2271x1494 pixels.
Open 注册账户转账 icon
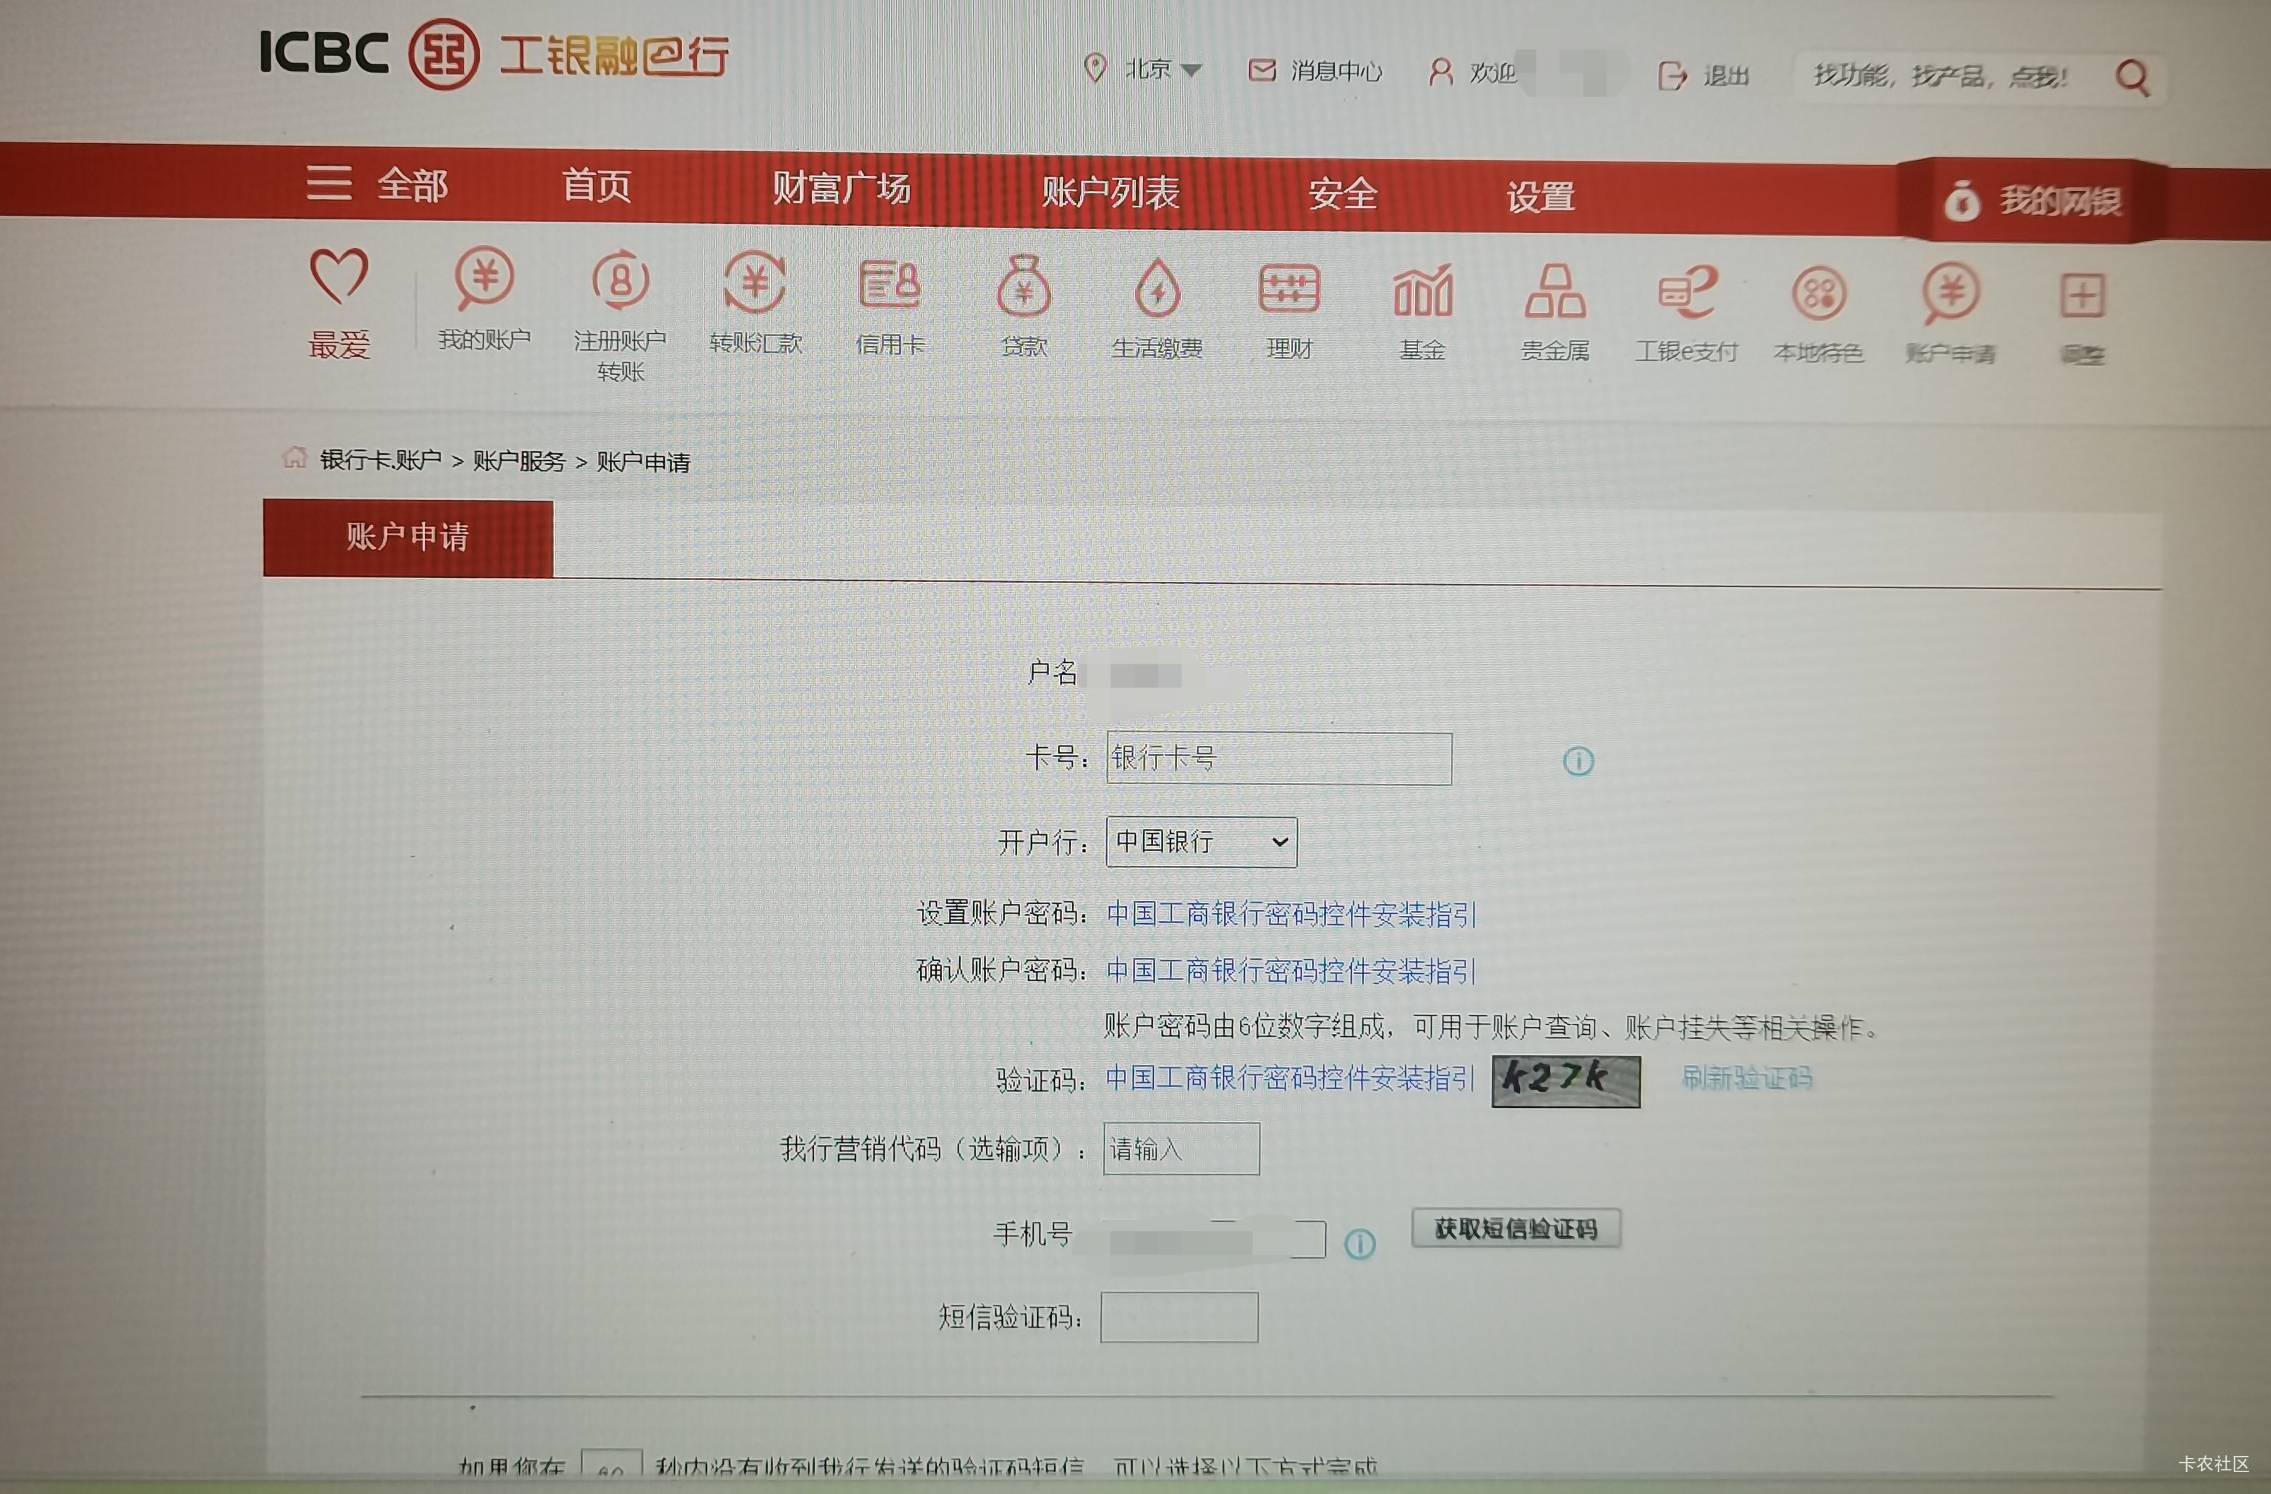620,280
